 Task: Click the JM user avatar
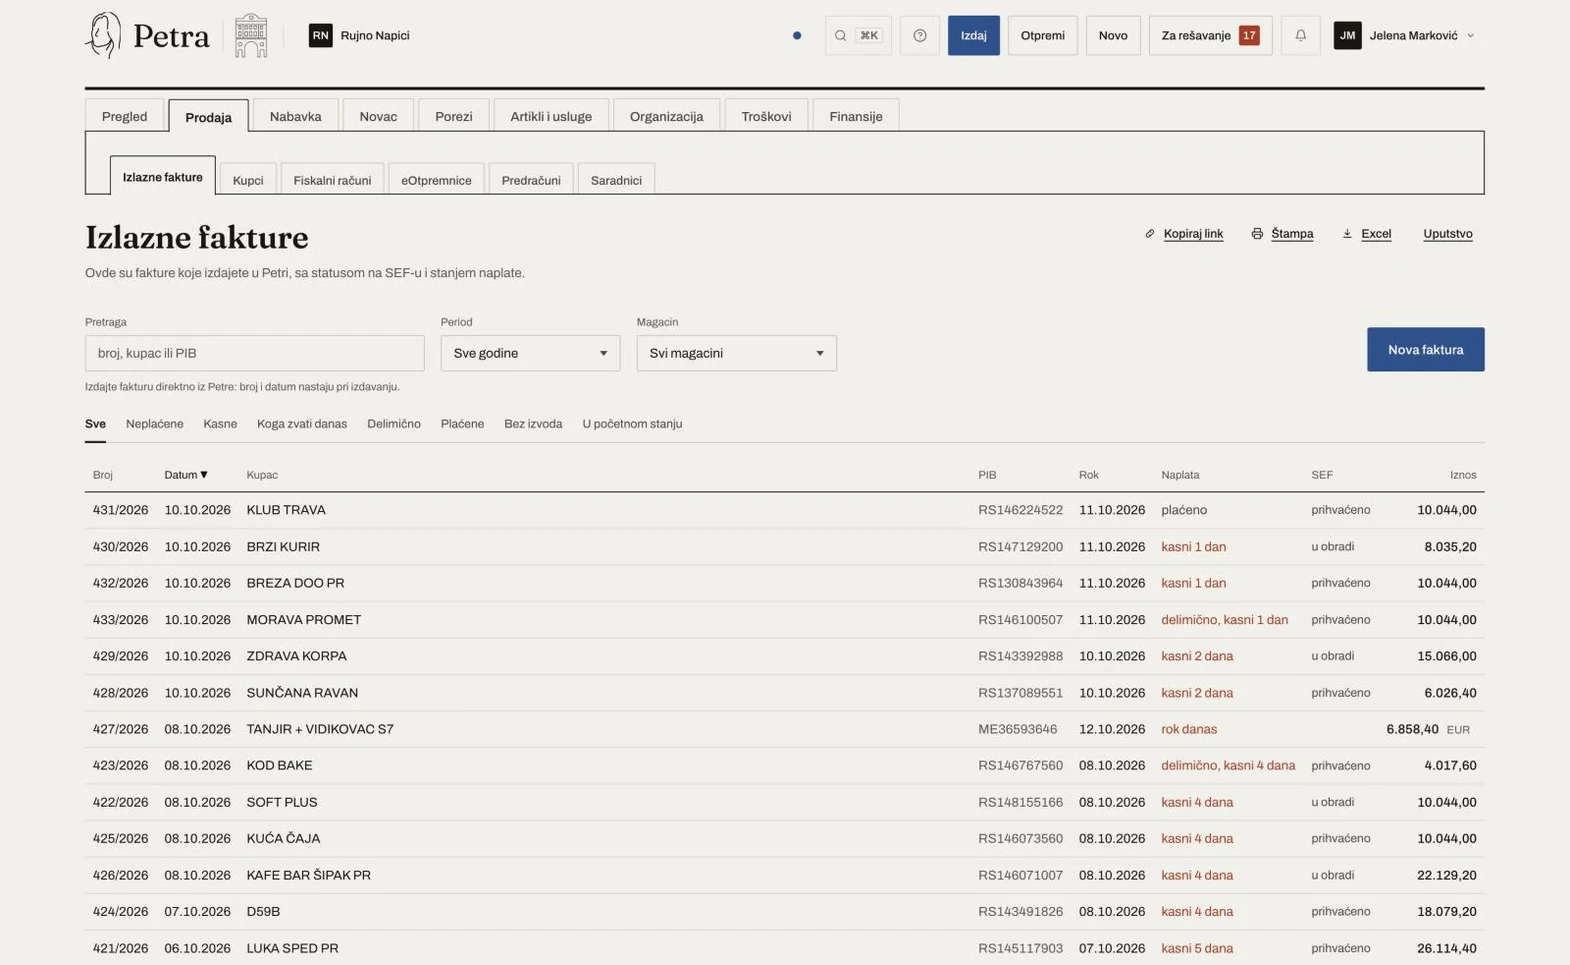(x=1347, y=35)
